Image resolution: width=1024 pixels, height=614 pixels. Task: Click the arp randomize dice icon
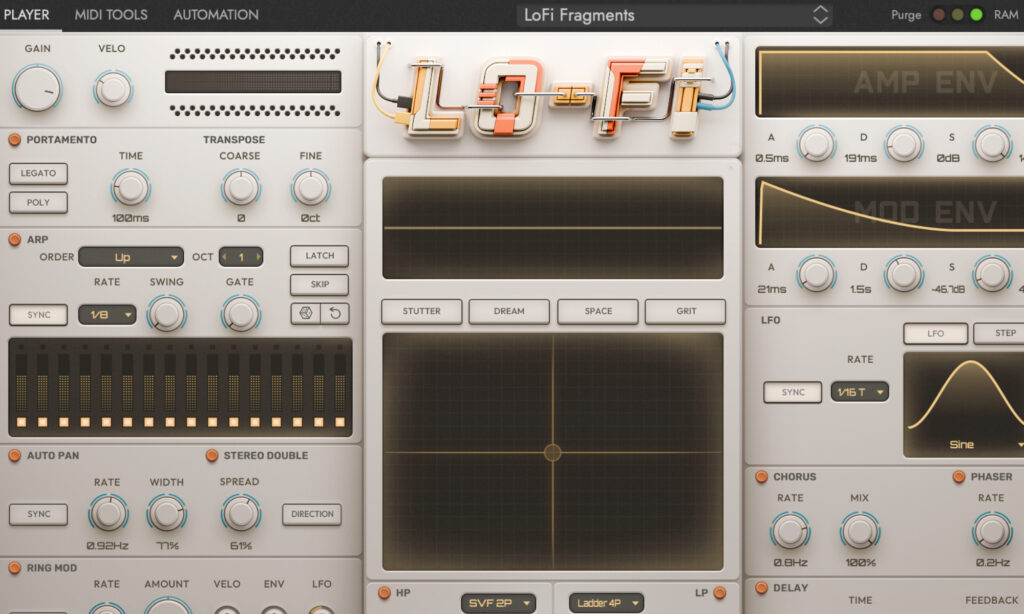(305, 314)
